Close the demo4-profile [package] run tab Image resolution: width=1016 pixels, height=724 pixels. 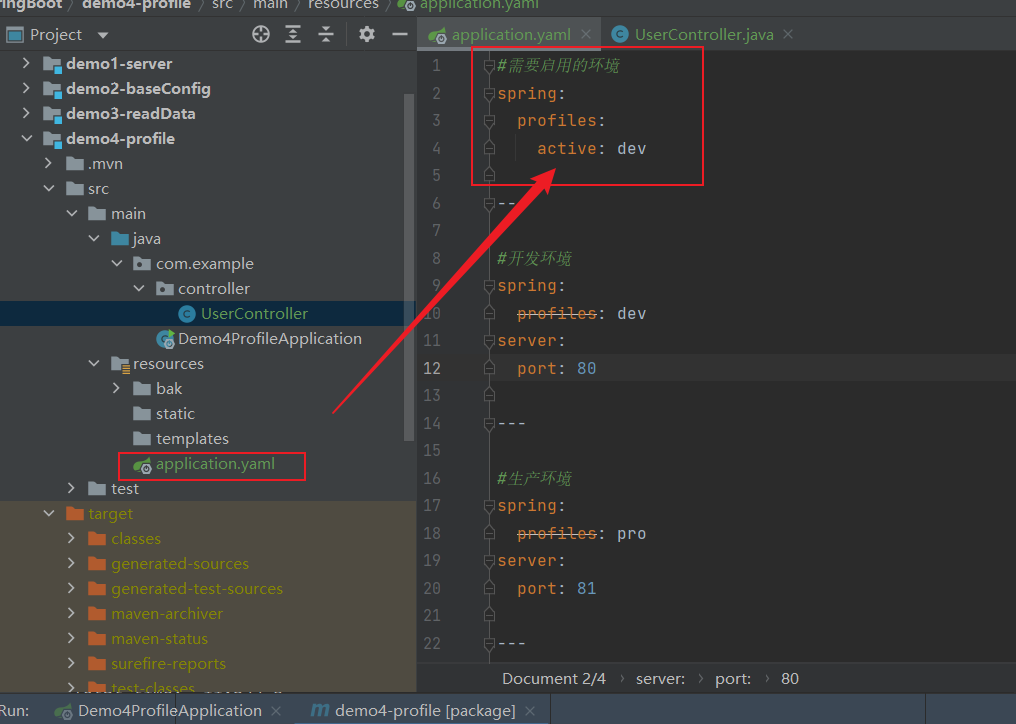(x=530, y=711)
